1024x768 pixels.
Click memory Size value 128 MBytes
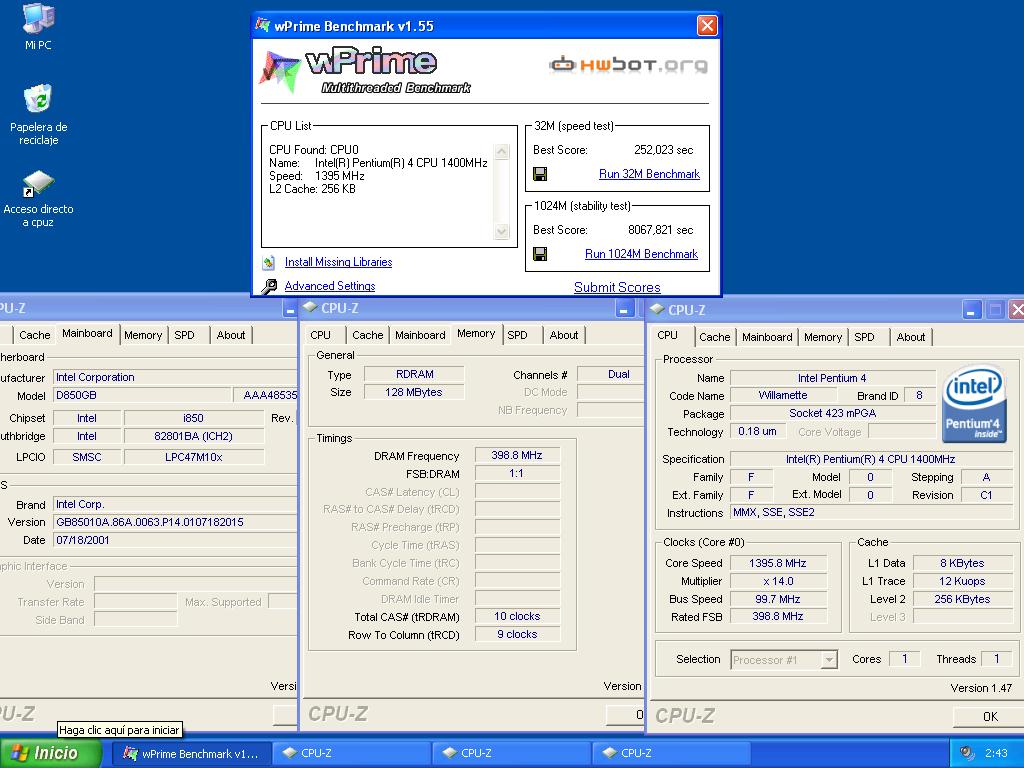click(414, 392)
